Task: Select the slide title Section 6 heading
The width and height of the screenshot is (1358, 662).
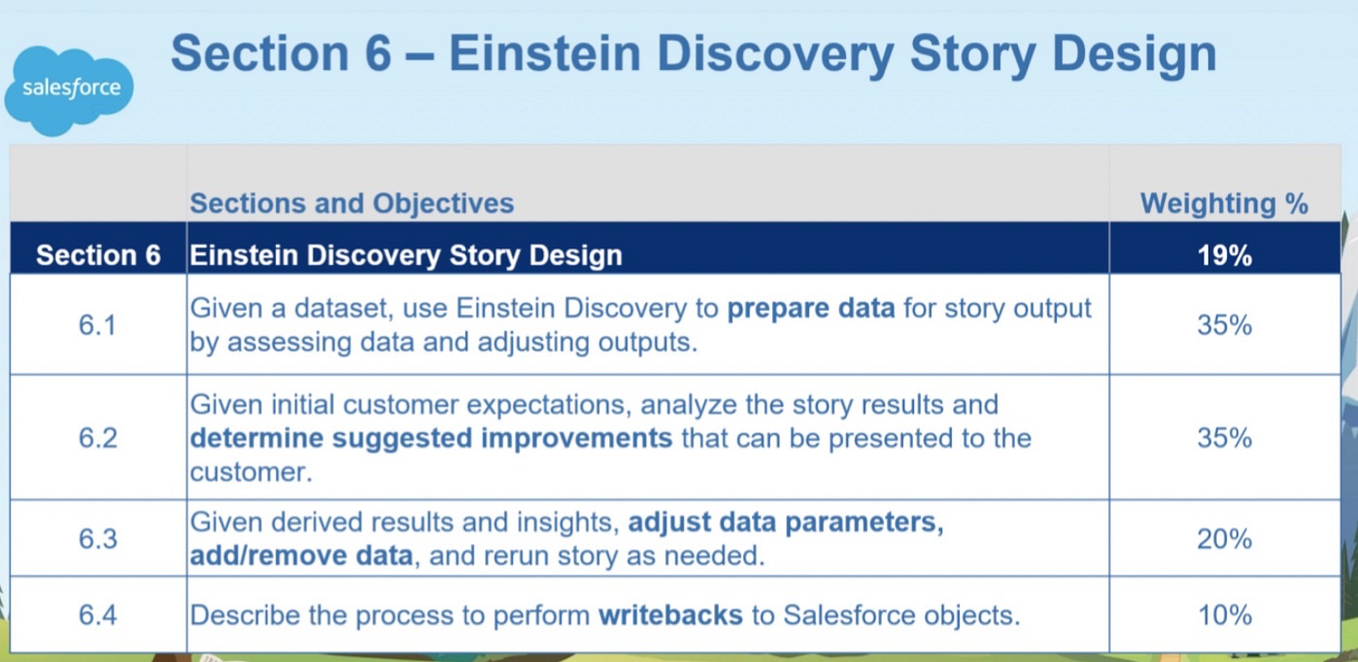Action: [x=693, y=54]
